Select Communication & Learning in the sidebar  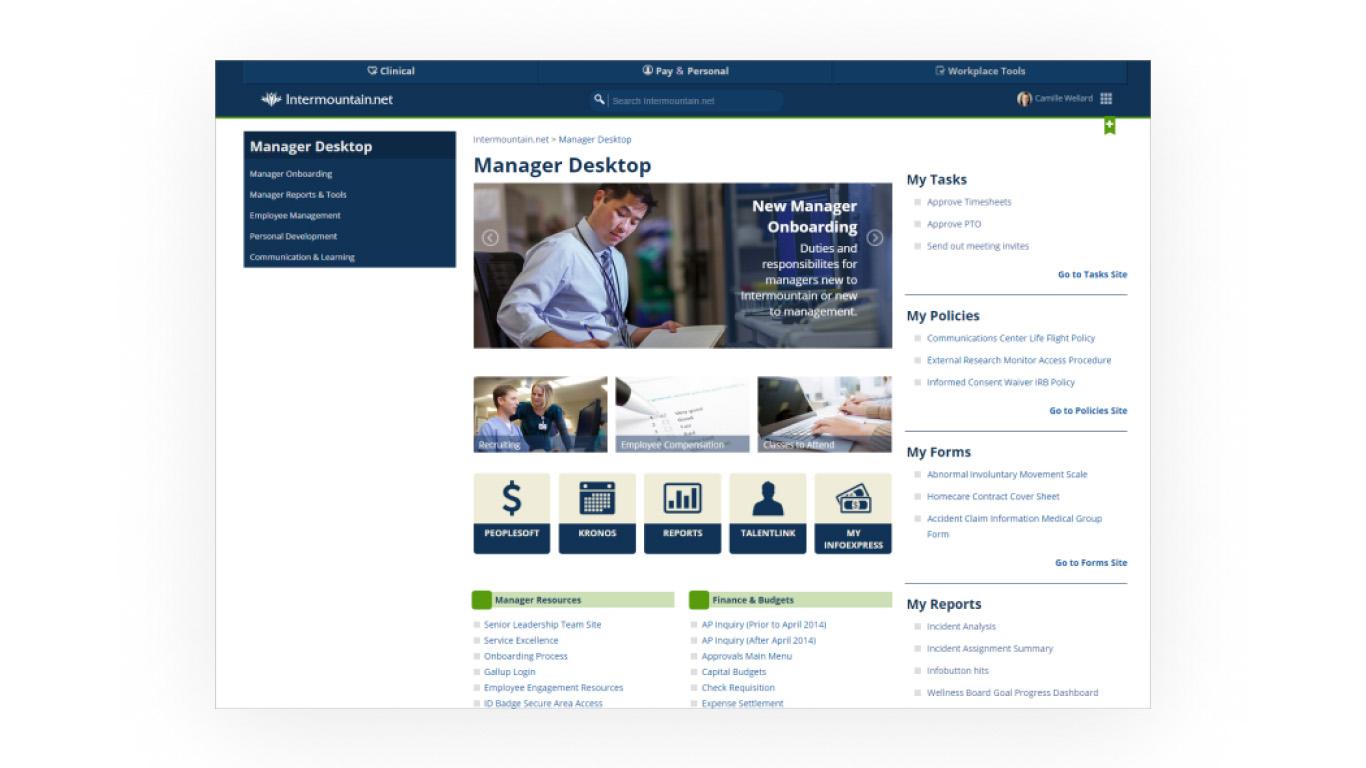click(302, 257)
